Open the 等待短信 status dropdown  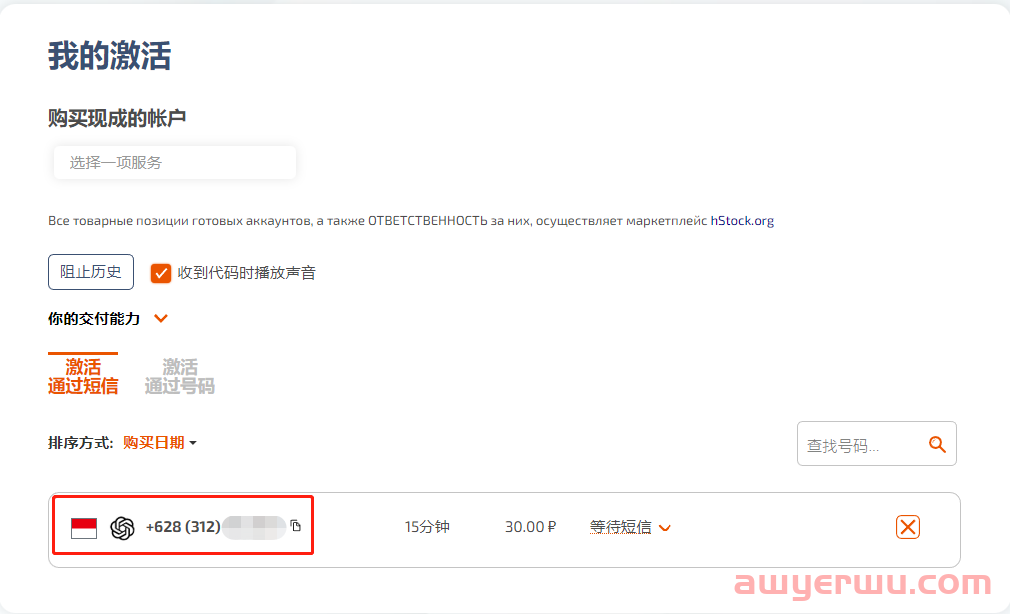click(x=630, y=527)
